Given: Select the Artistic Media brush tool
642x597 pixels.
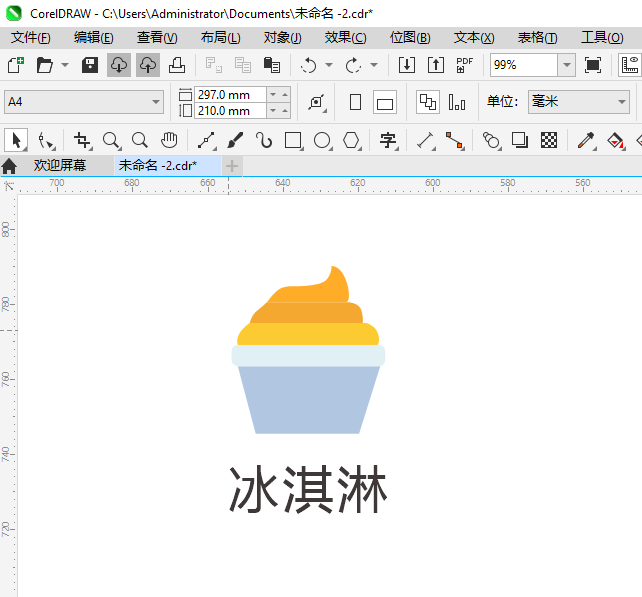Looking at the screenshot, I should [235, 140].
